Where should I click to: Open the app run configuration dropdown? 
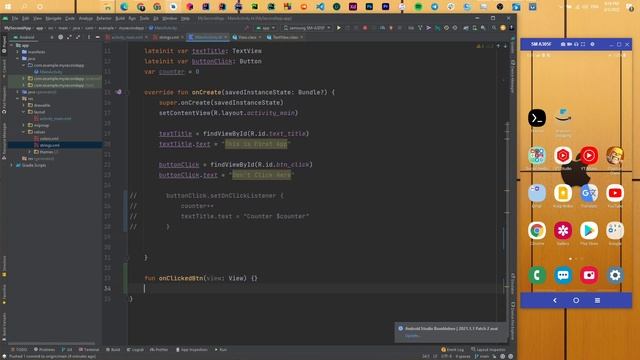266,28
